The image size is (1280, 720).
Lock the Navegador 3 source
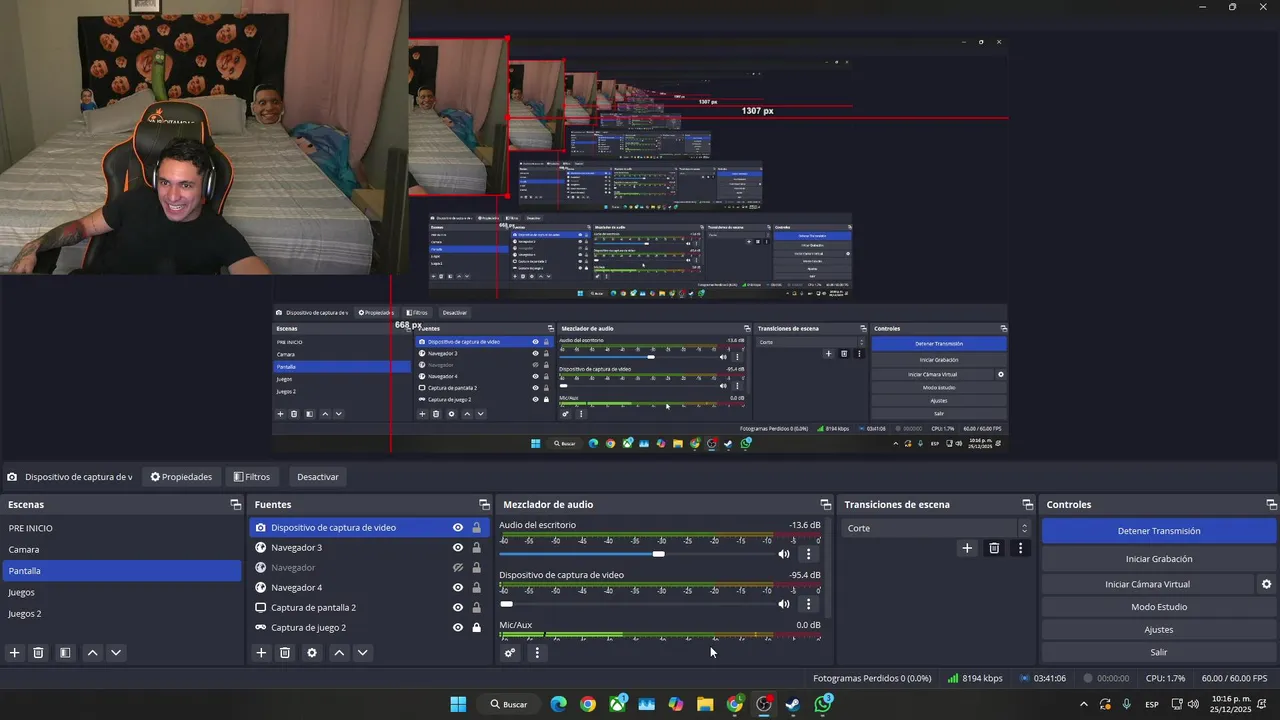[476, 548]
